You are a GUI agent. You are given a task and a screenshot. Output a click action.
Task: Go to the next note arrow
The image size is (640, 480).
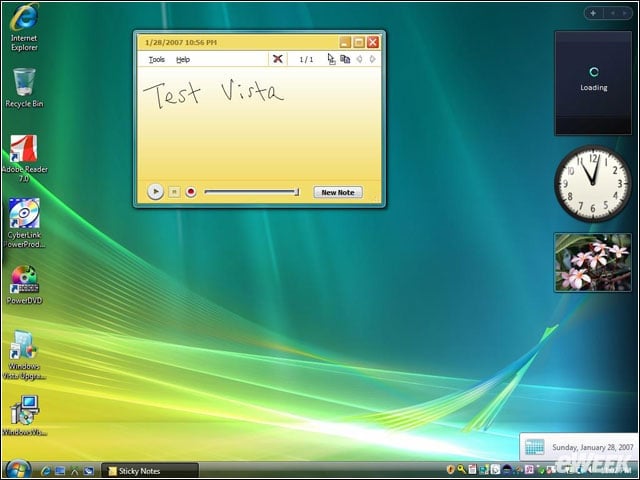372,59
